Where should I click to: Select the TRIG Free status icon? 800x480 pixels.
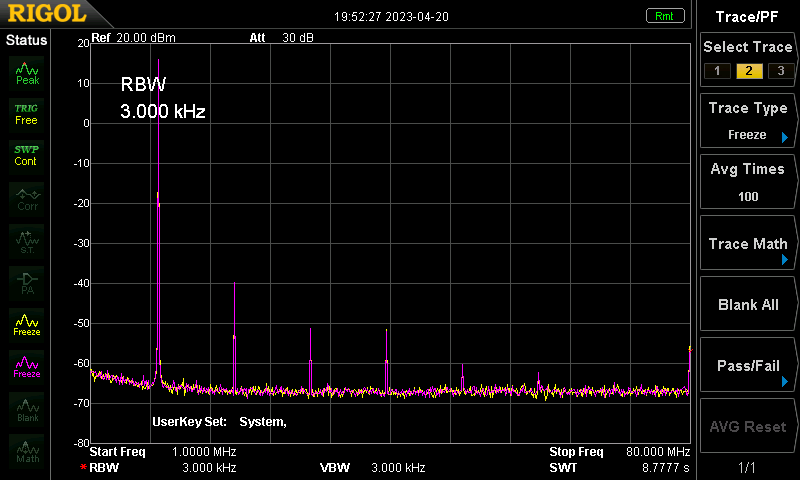[x=27, y=115]
